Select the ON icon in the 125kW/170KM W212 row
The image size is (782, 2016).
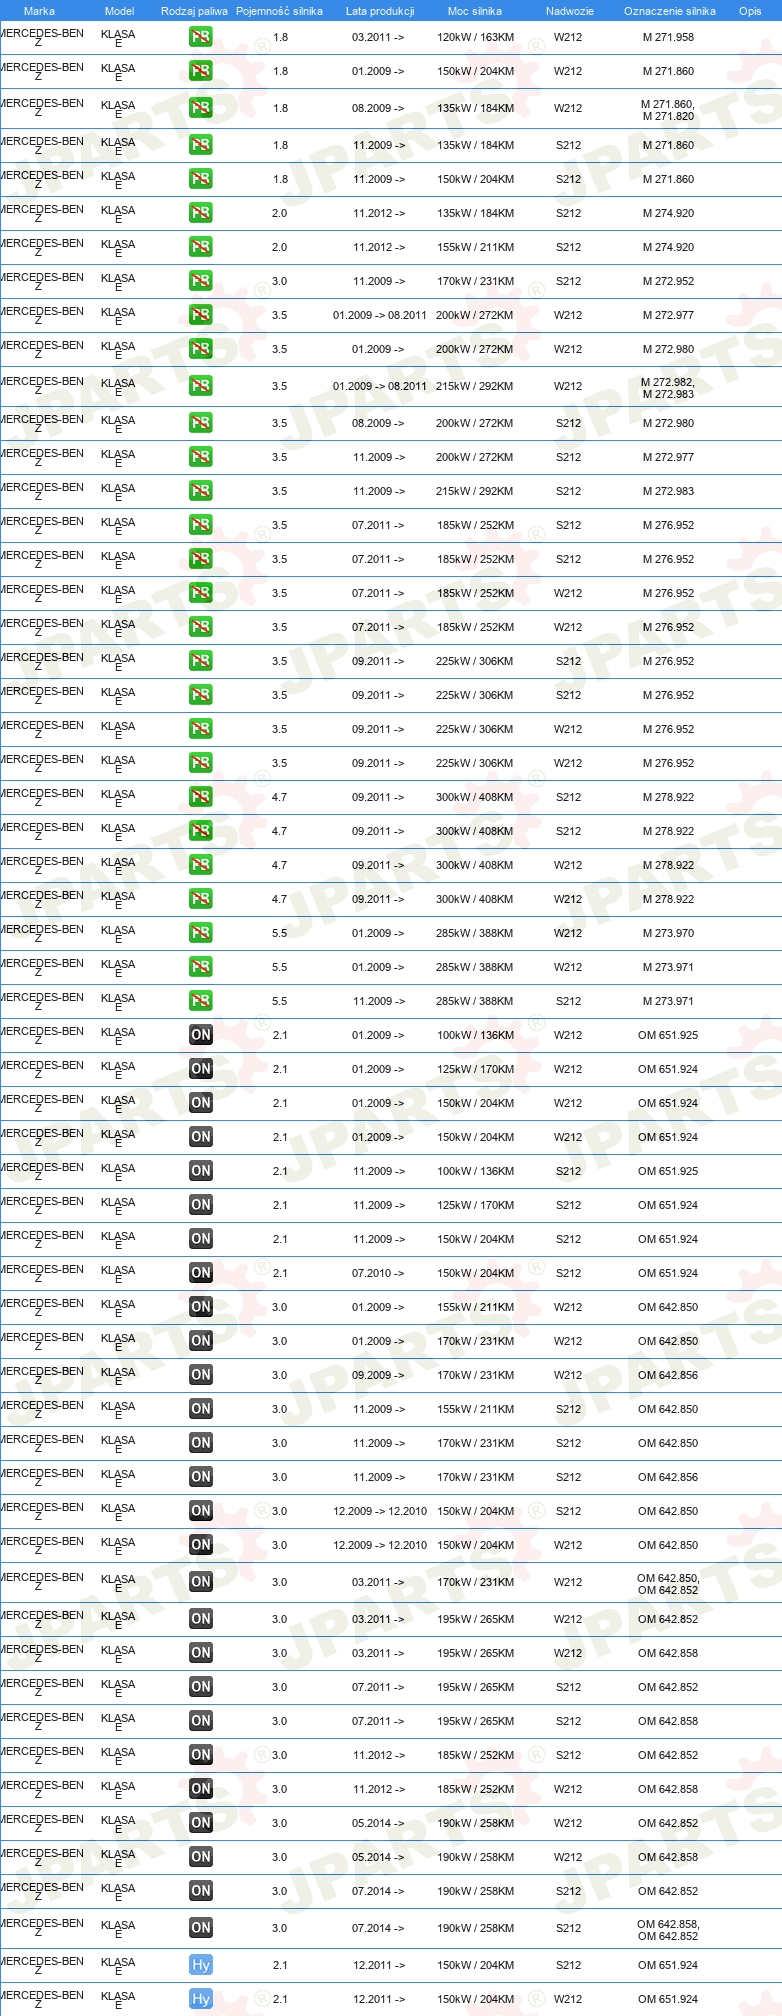pyautogui.click(x=201, y=1069)
